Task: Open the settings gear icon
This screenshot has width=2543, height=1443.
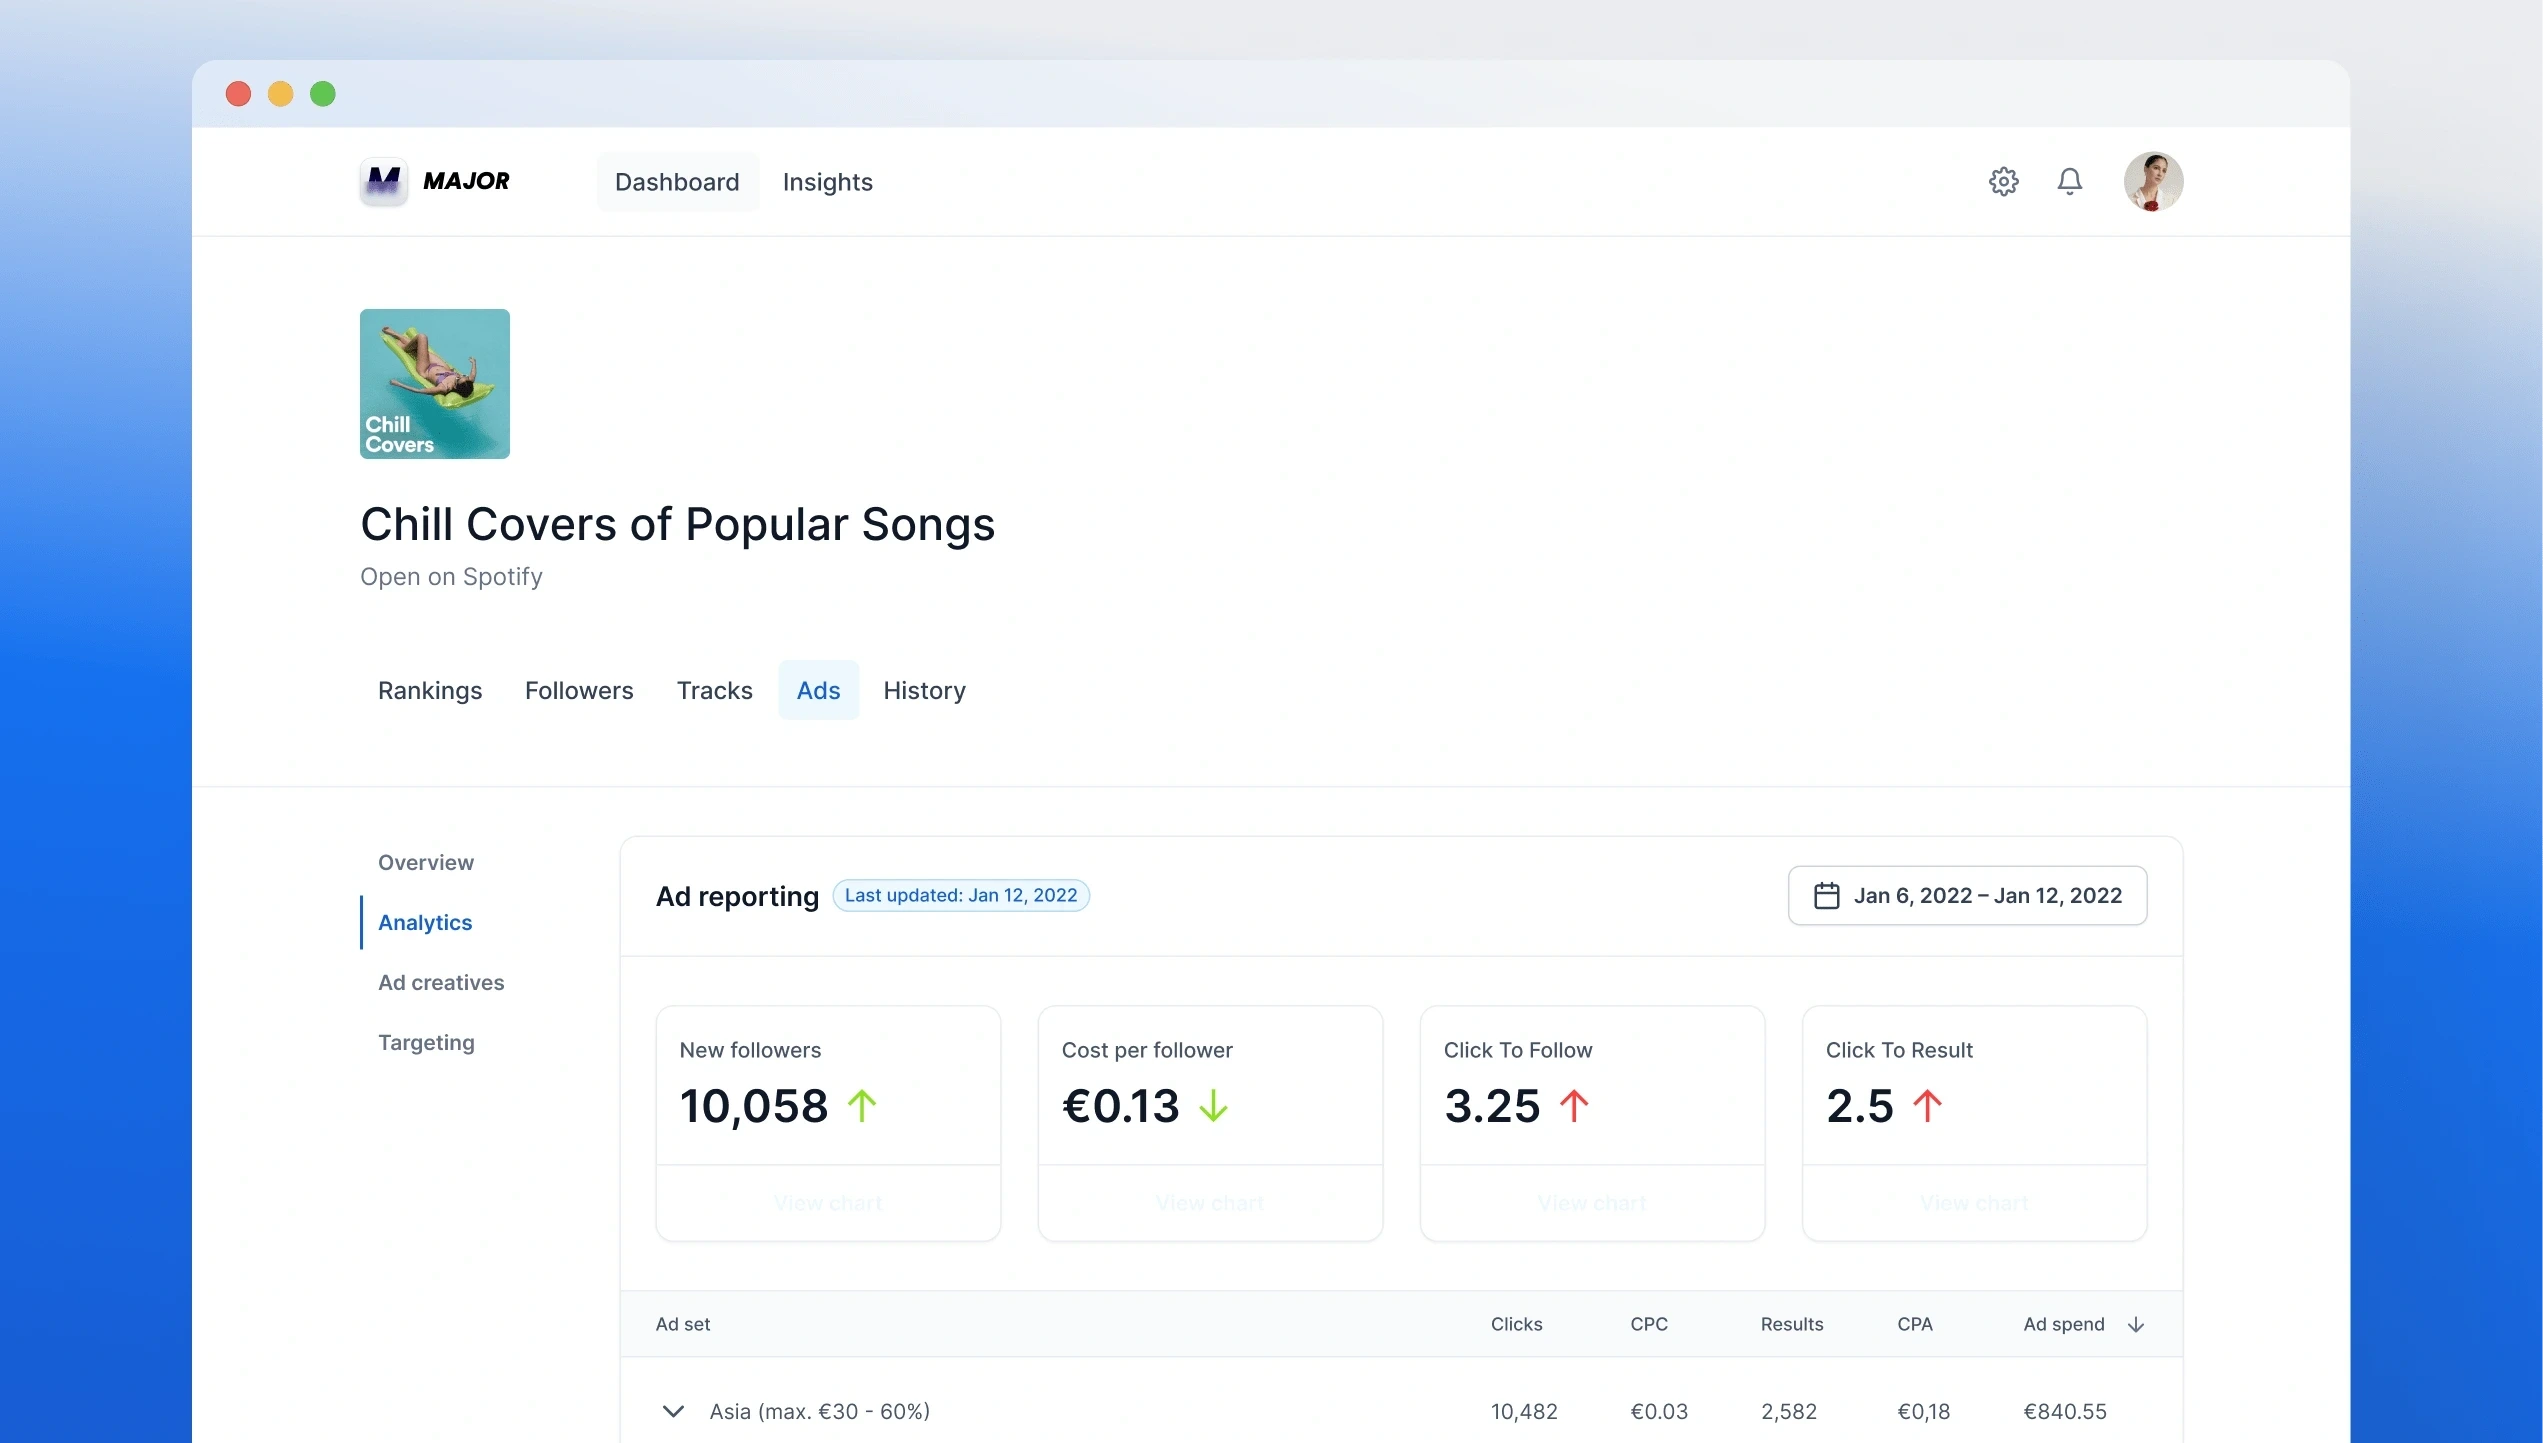Action: 2003,182
